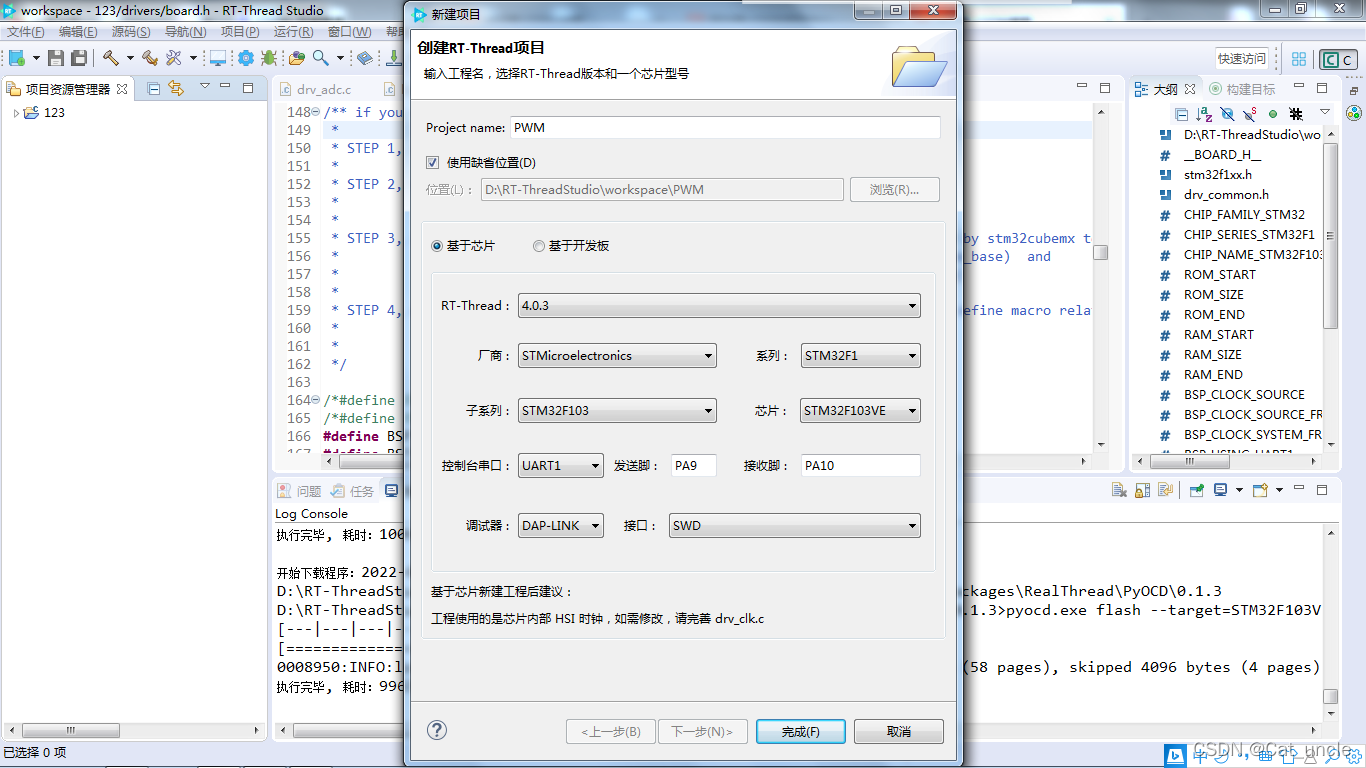Viewport: 1366px width, 768px height.
Task: Click the black hash filter icon in outline
Action: [x=1296, y=114]
